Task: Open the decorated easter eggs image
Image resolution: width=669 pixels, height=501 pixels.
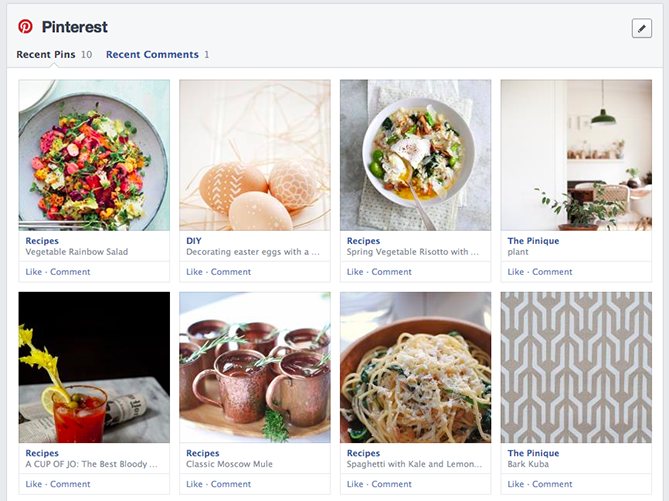Action: 255,155
